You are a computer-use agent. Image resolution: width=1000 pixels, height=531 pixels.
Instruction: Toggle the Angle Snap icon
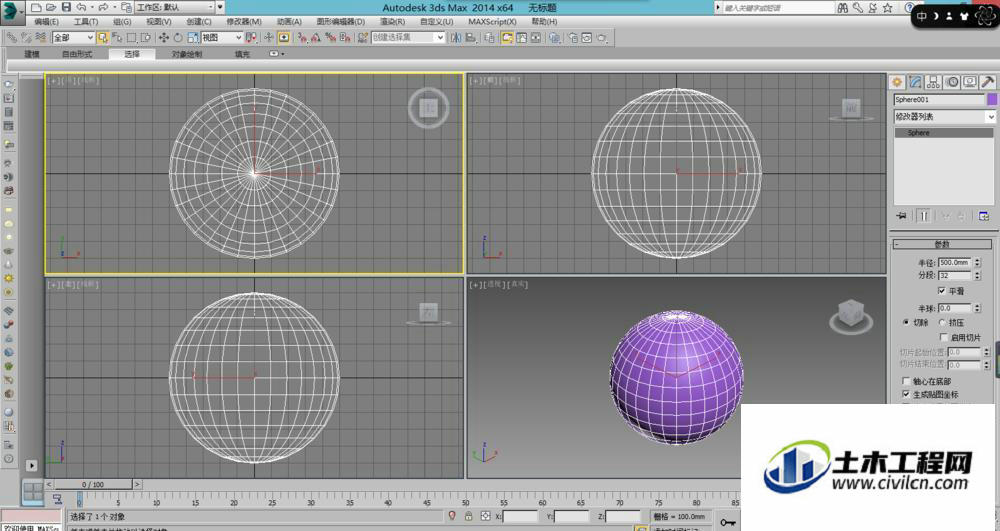(x=315, y=38)
